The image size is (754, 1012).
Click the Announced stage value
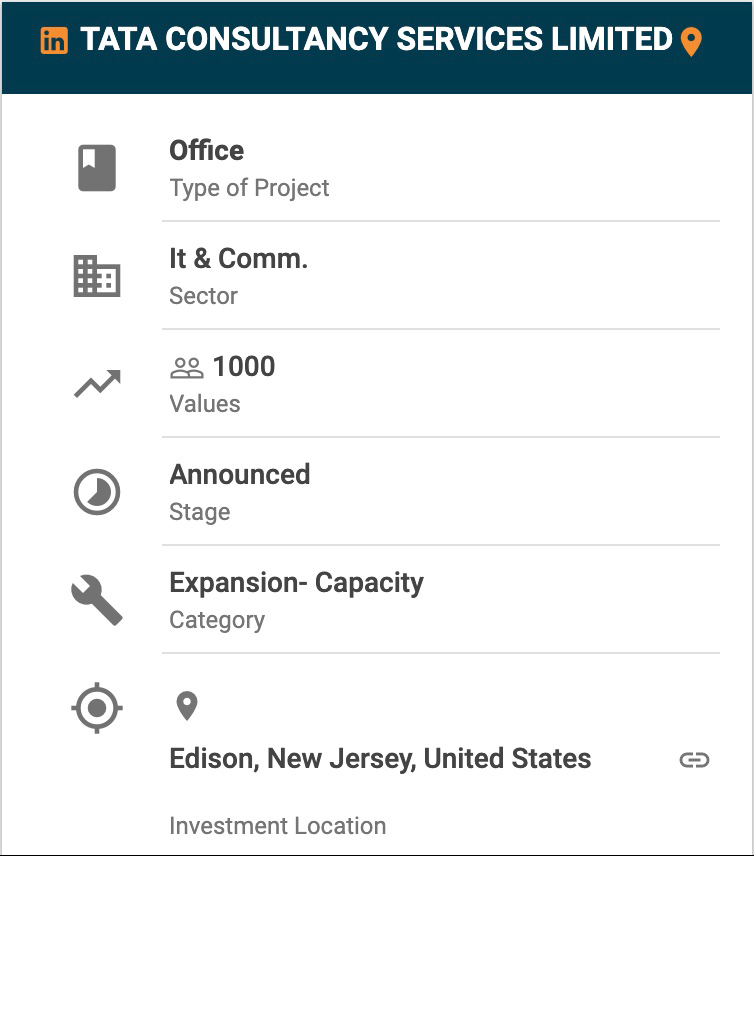pyautogui.click(x=240, y=475)
